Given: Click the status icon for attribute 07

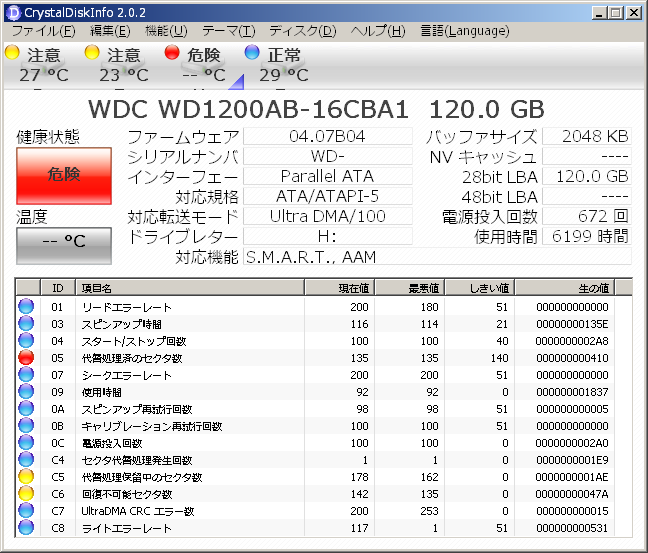Looking at the screenshot, I should [26, 374].
